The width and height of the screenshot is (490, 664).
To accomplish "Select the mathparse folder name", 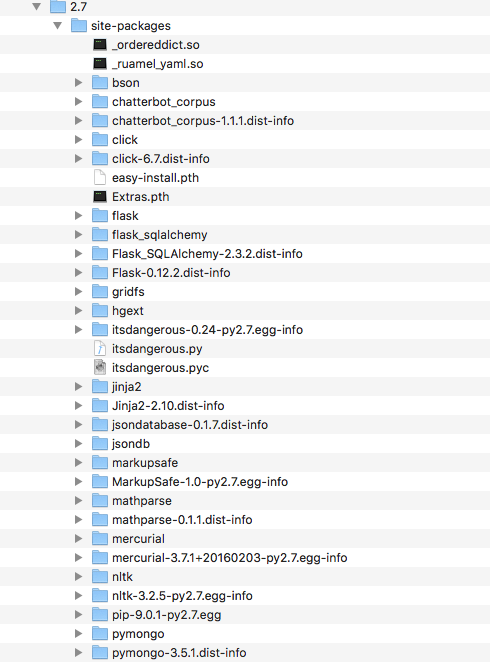I will coord(142,501).
